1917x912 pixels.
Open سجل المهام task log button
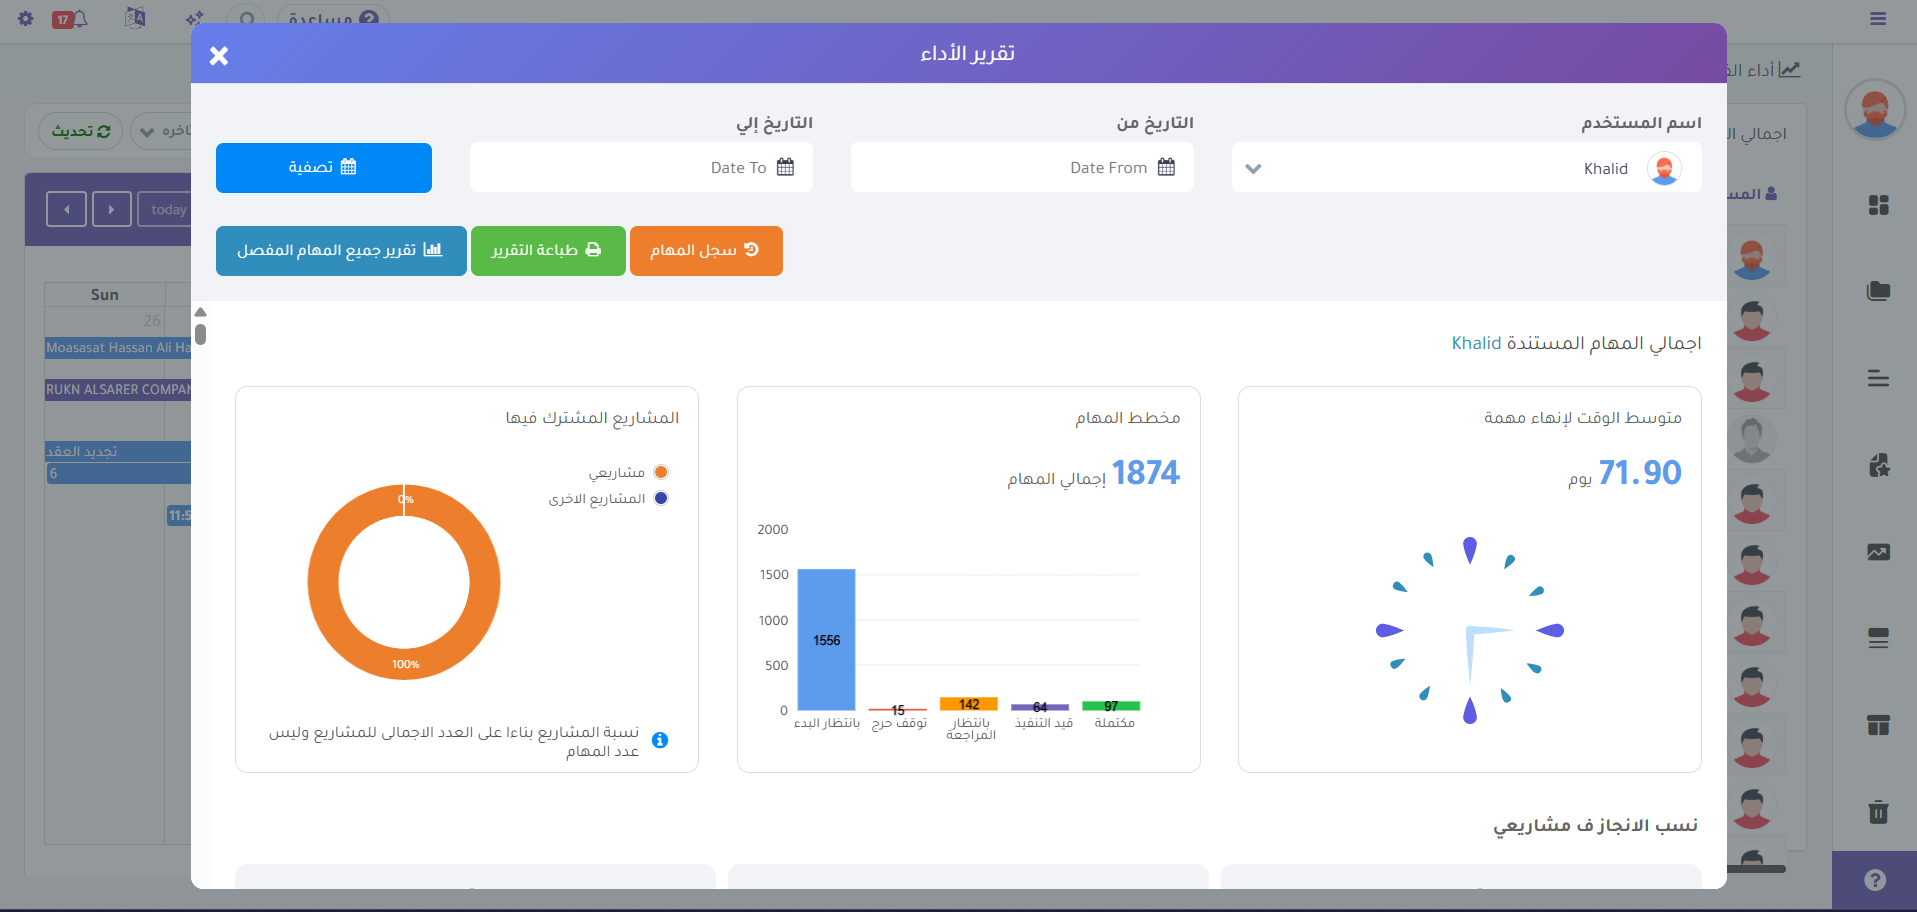[x=706, y=250]
